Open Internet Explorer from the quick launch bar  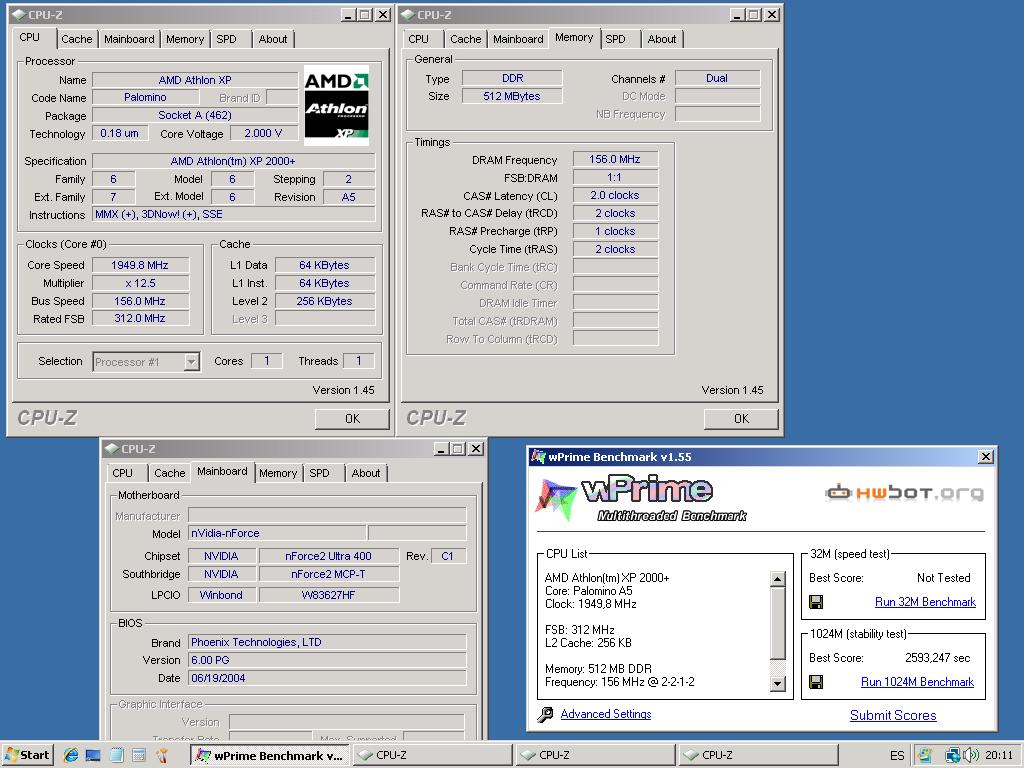click(71, 755)
